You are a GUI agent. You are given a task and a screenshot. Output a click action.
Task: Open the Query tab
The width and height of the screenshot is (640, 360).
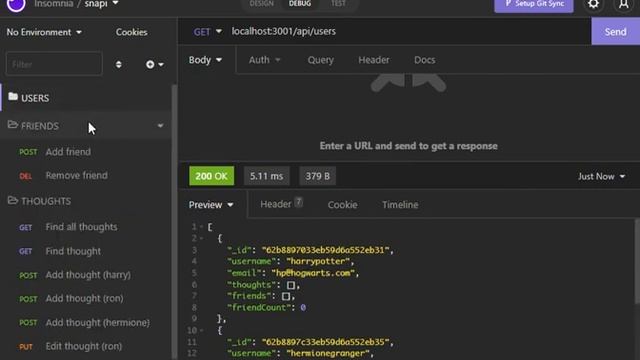pyautogui.click(x=320, y=60)
